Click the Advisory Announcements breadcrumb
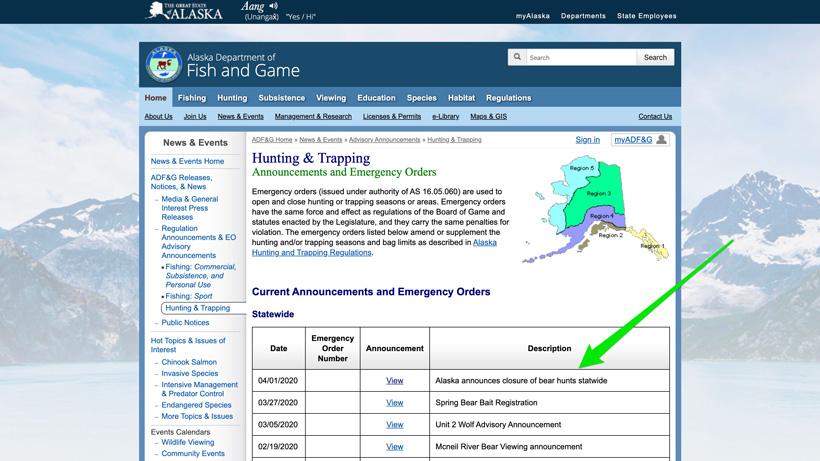 384,140
